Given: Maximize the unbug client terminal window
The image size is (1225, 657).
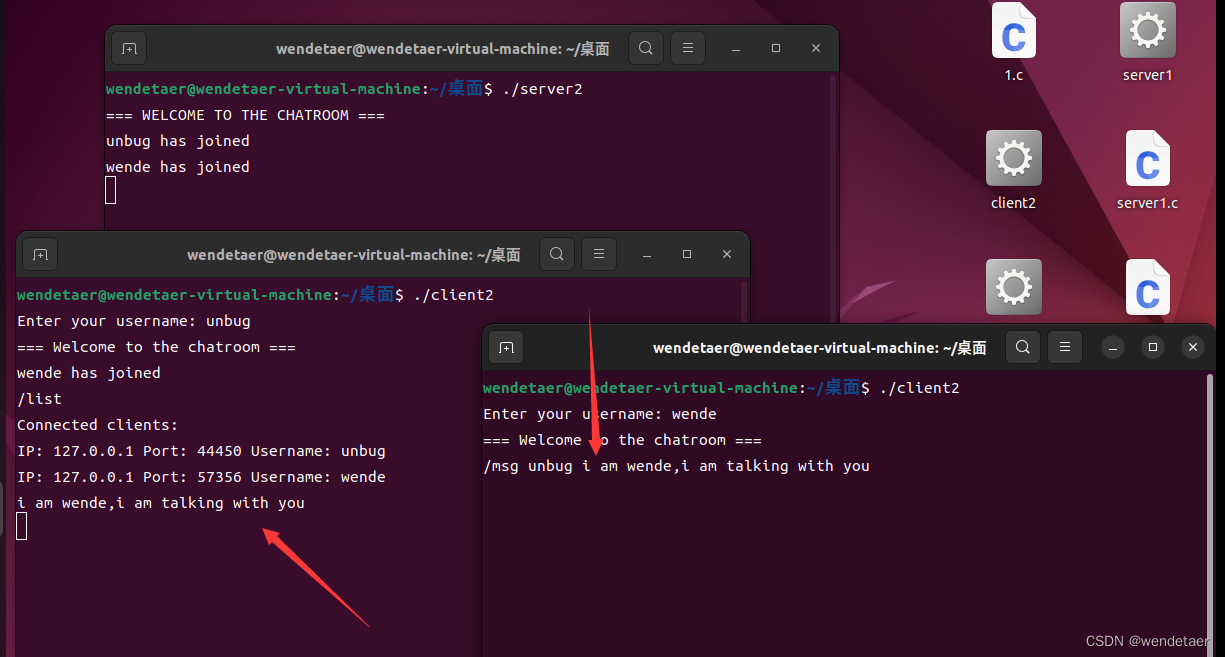Looking at the screenshot, I should 687,254.
